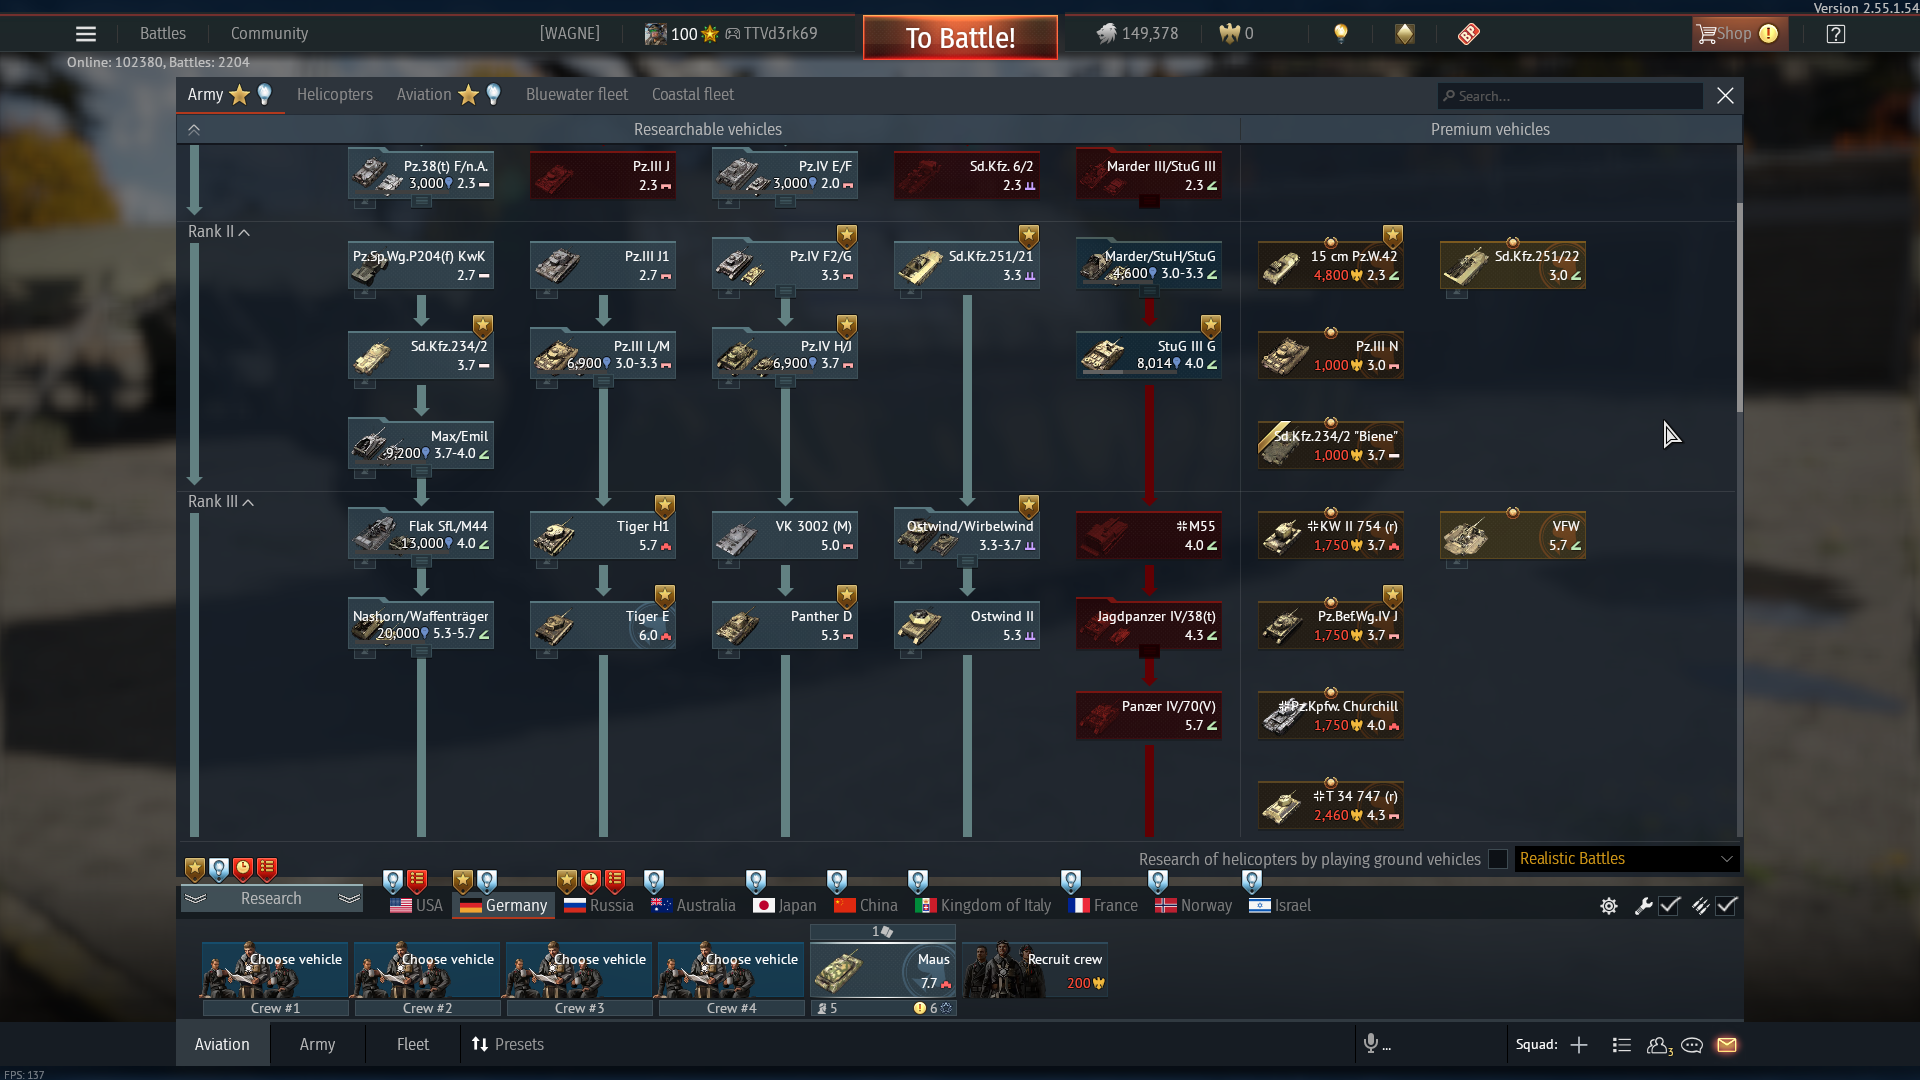The width and height of the screenshot is (1920, 1080).
Task: Toggle auto-repair checkbox next to wrench
Action: (1669, 906)
